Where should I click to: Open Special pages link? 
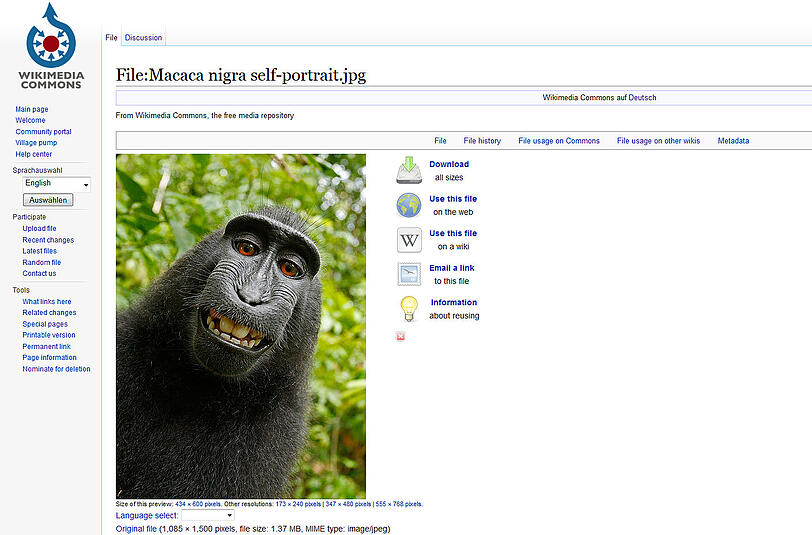45,324
